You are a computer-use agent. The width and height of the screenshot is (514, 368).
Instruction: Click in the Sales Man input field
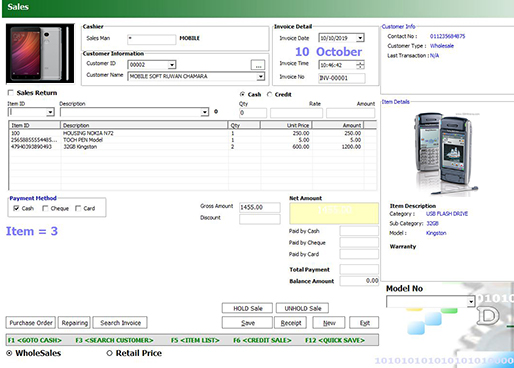coord(152,39)
